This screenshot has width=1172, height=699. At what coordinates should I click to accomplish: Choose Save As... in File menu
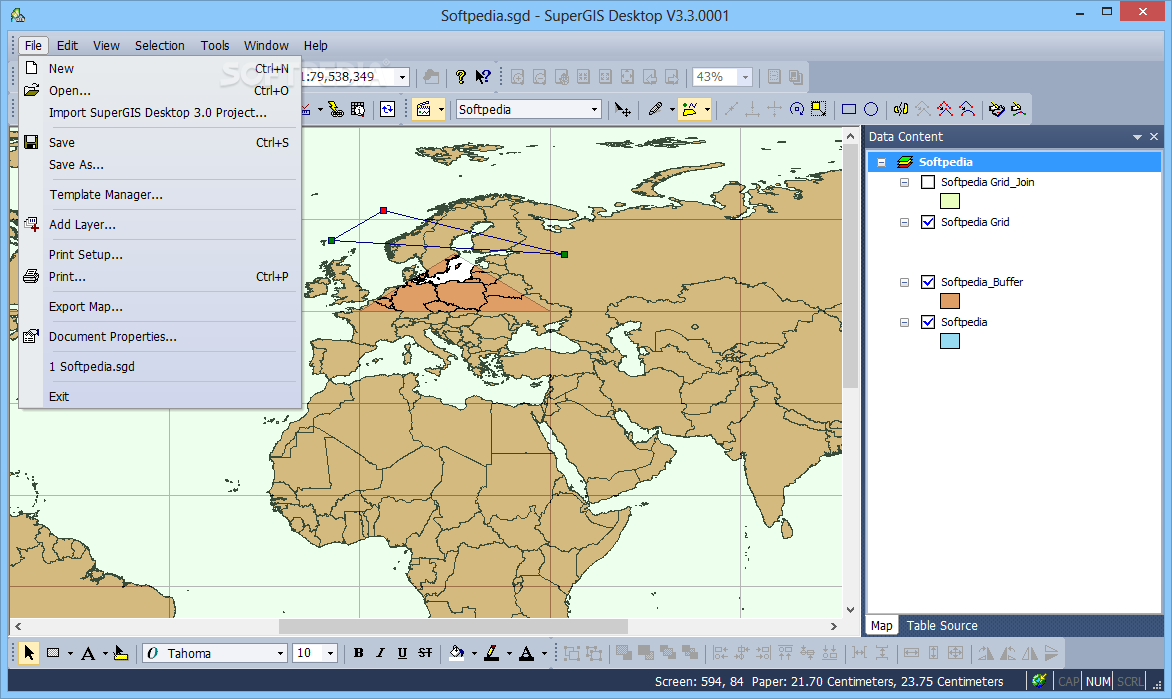pyautogui.click(x=159, y=164)
